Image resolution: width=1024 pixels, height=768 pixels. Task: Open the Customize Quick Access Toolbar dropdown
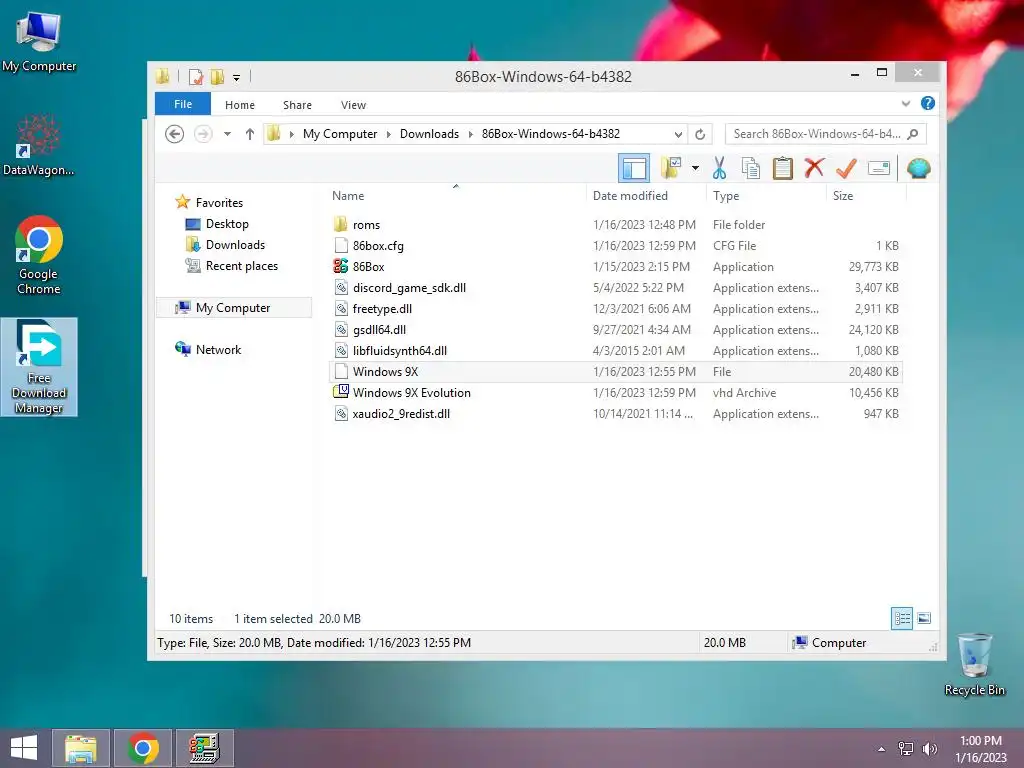point(236,78)
